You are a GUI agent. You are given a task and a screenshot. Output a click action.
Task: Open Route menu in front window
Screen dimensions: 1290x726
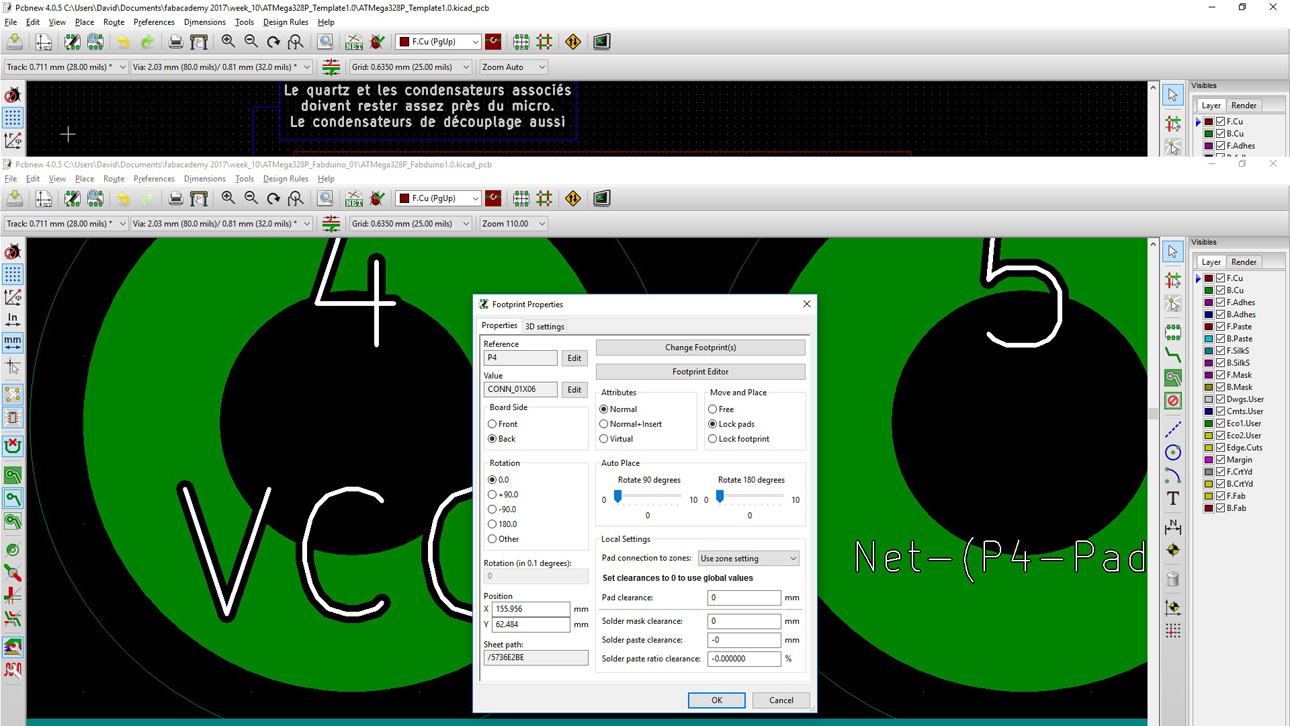coord(114,179)
